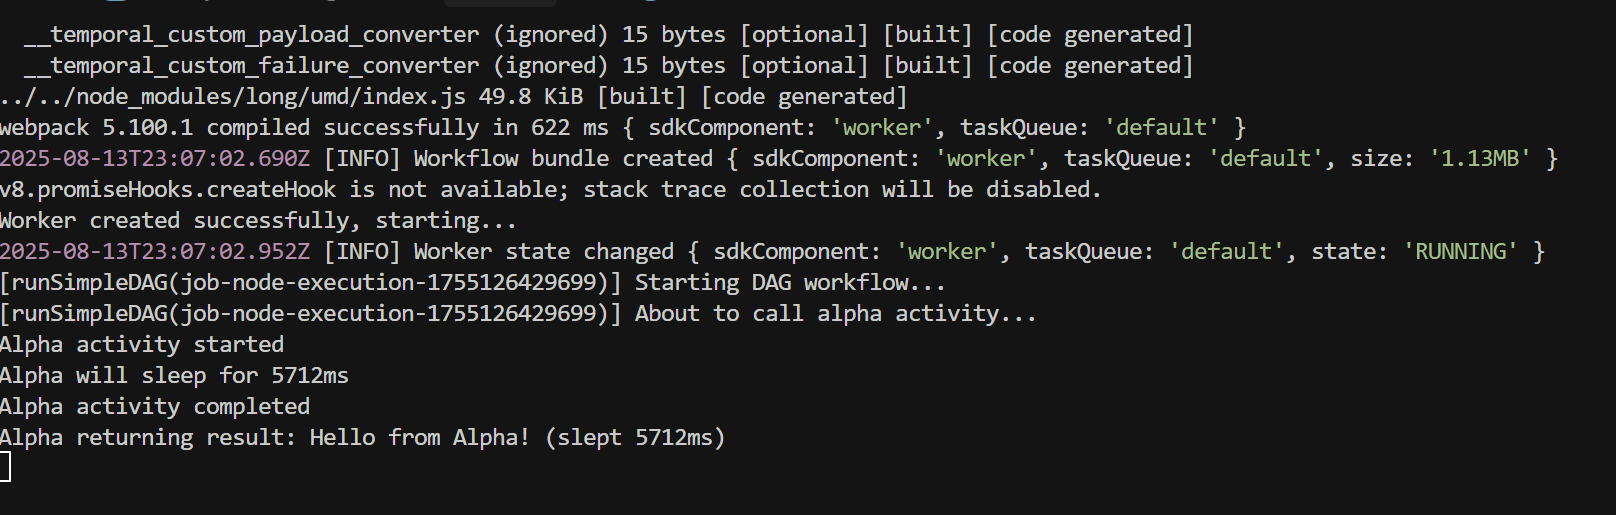Click the terminal cursor block
The image size is (1616, 515).
[x=5, y=467]
